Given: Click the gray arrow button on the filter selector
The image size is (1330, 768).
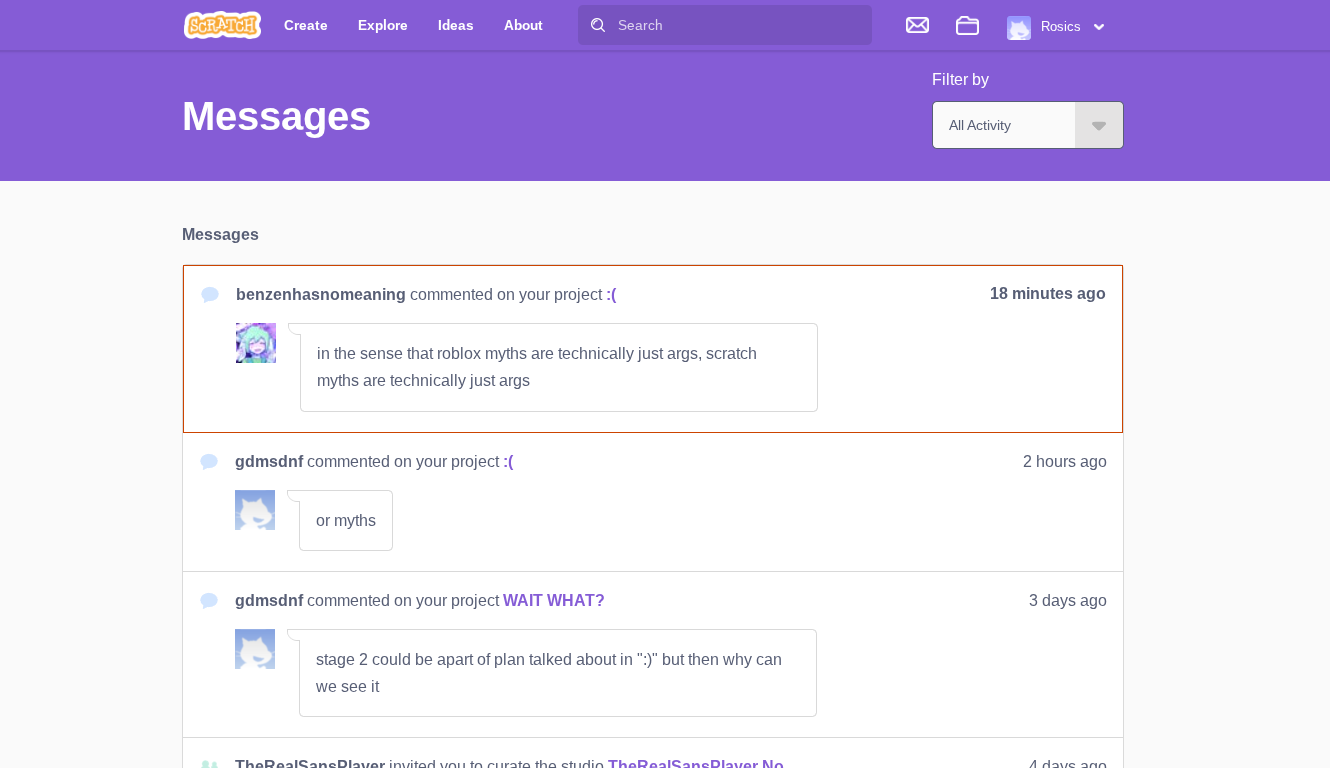Looking at the screenshot, I should click(1098, 125).
